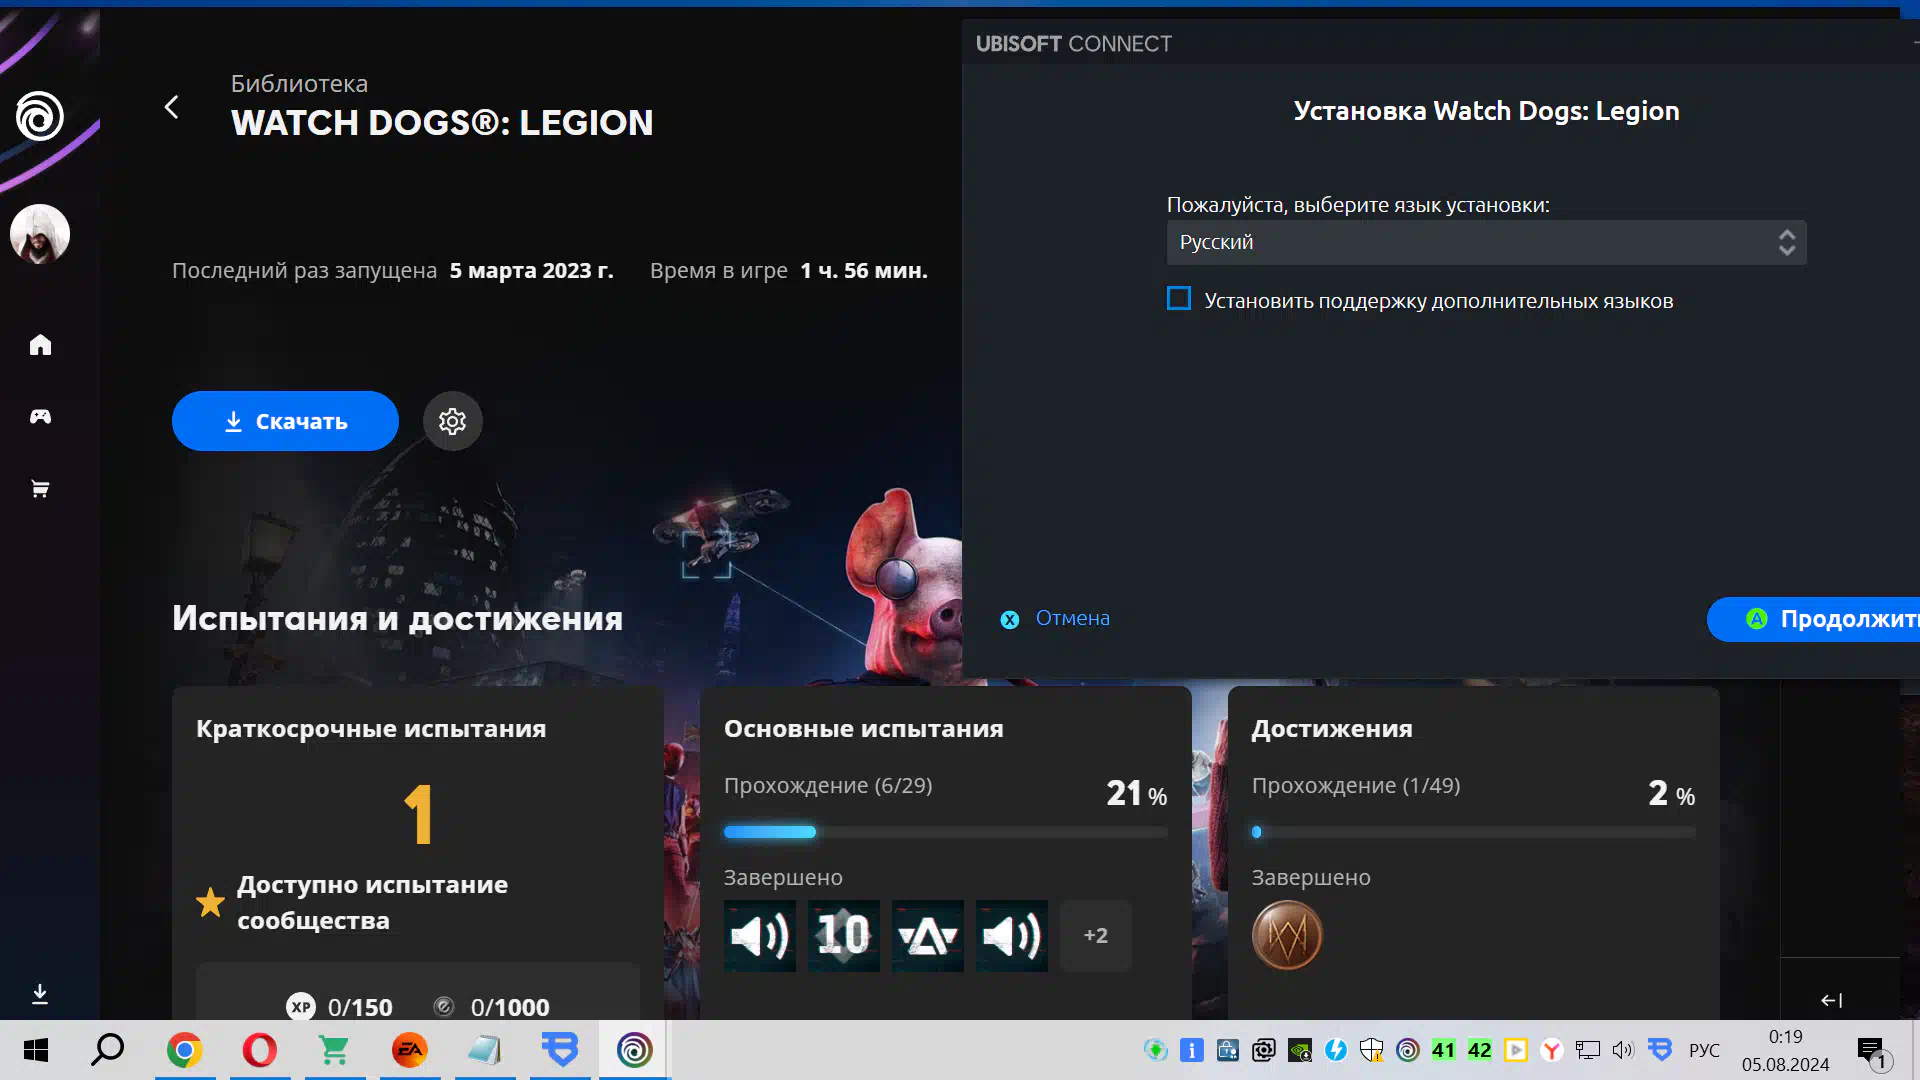This screenshot has width=1920, height=1080.
Task: Enable additional language support checkbox
Action: pos(1179,299)
